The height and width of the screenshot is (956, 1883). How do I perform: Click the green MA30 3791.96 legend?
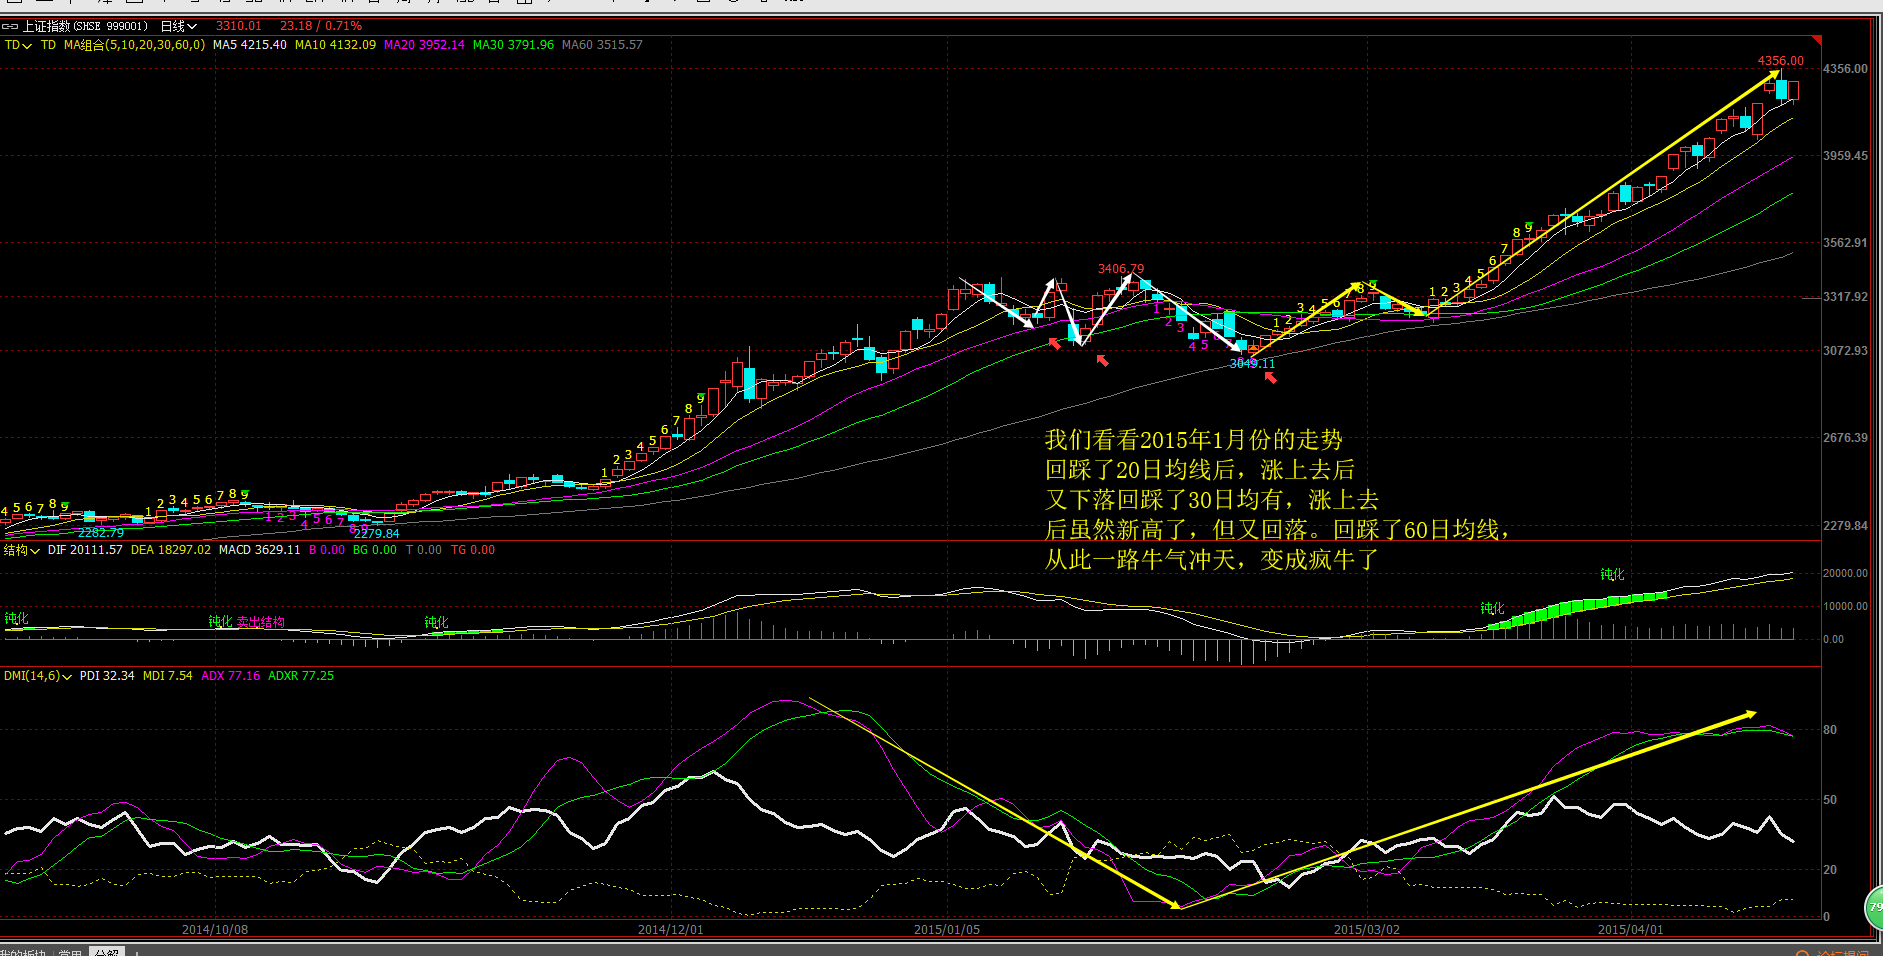tap(513, 45)
